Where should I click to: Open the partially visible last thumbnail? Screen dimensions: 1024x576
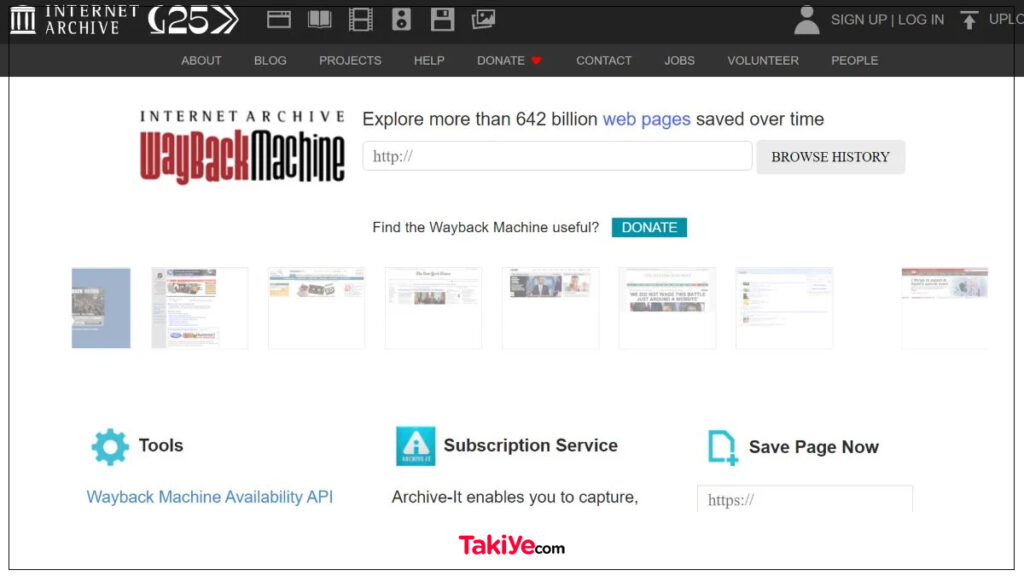945,308
